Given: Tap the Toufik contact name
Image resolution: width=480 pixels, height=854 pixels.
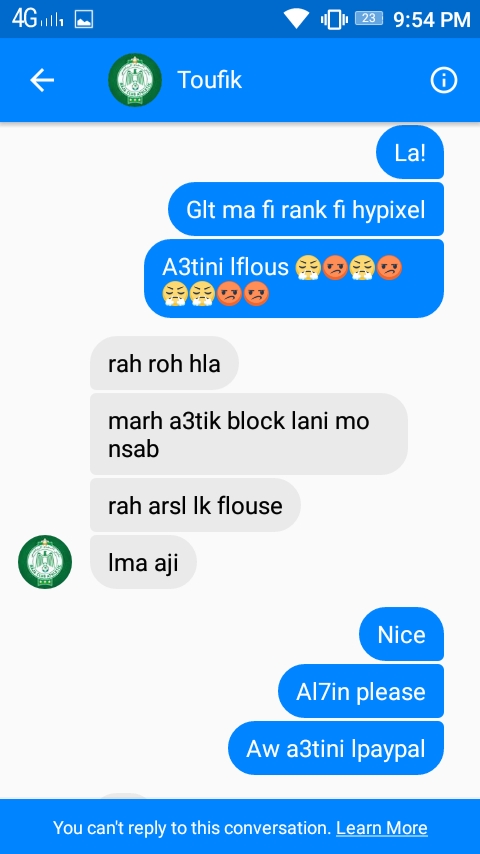Looking at the screenshot, I should tap(210, 81).
